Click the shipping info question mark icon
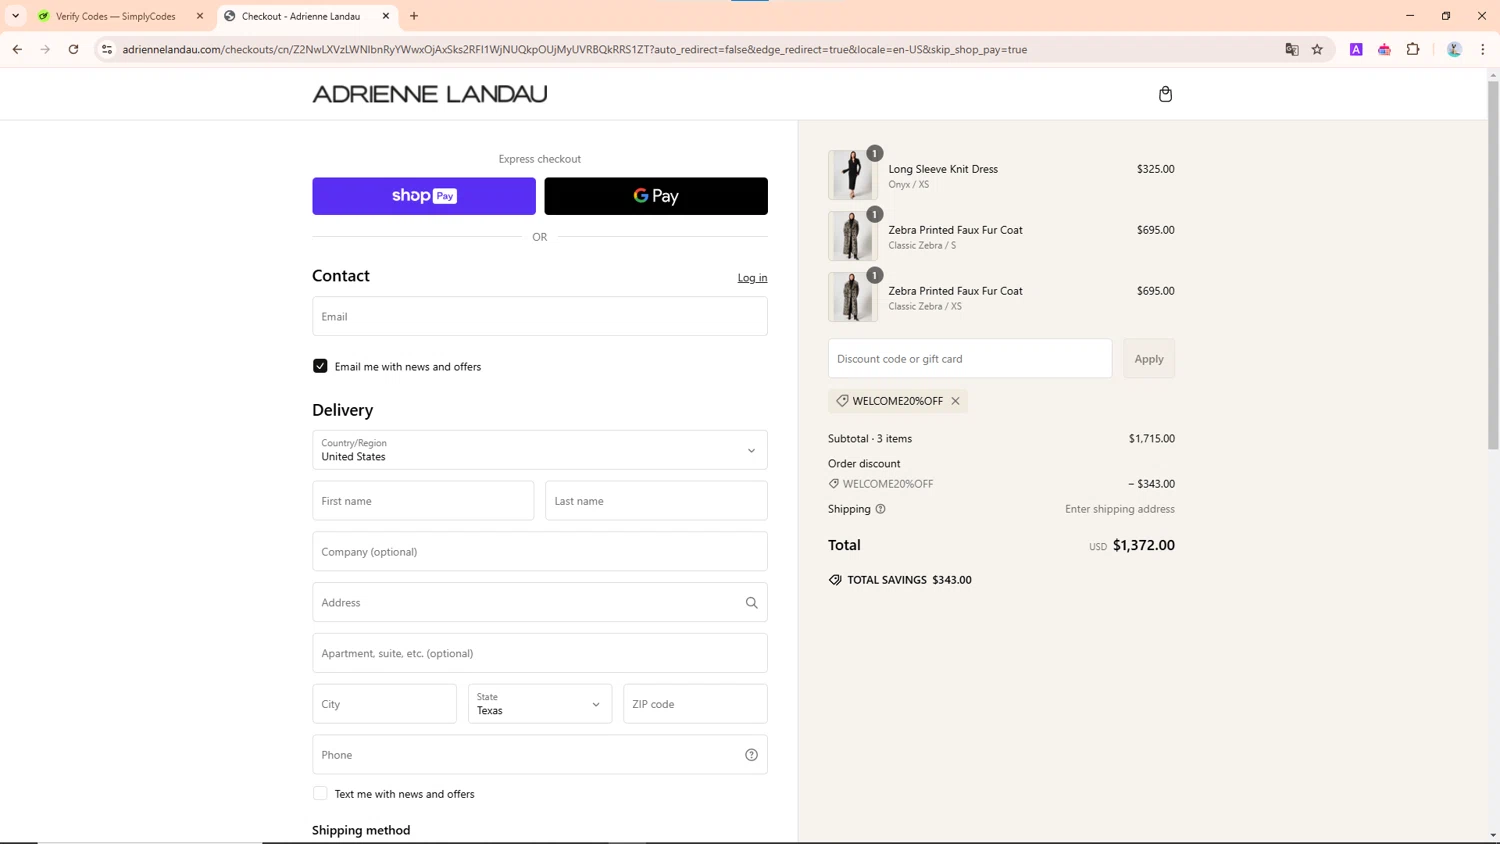Image resolution: width=1500 pixels, height=844 pixels. pyautogui.click(x=881, y=509)
